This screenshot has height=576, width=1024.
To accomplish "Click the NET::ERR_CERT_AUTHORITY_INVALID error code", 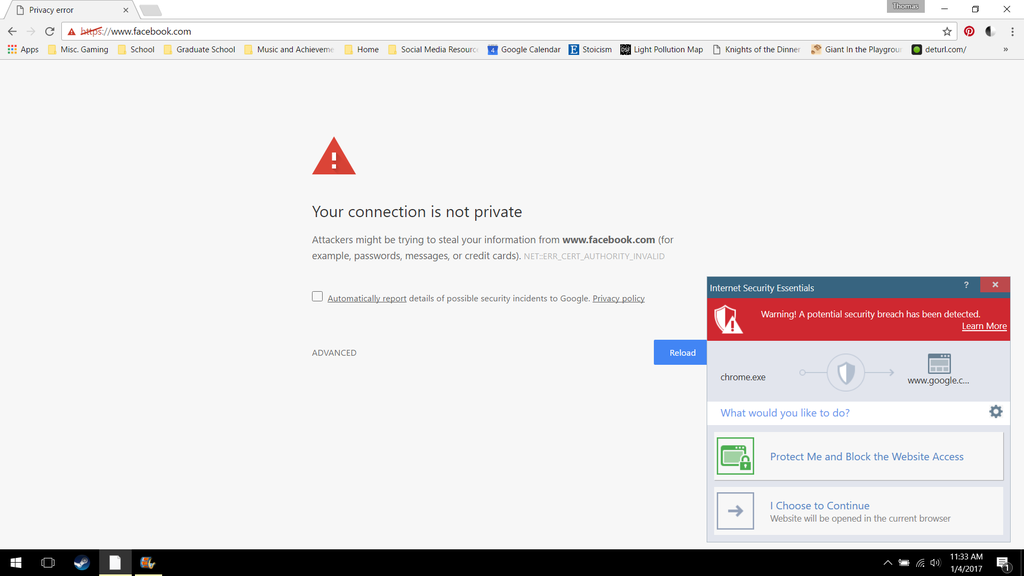I will pyautogui.click(x=594, y=257).
